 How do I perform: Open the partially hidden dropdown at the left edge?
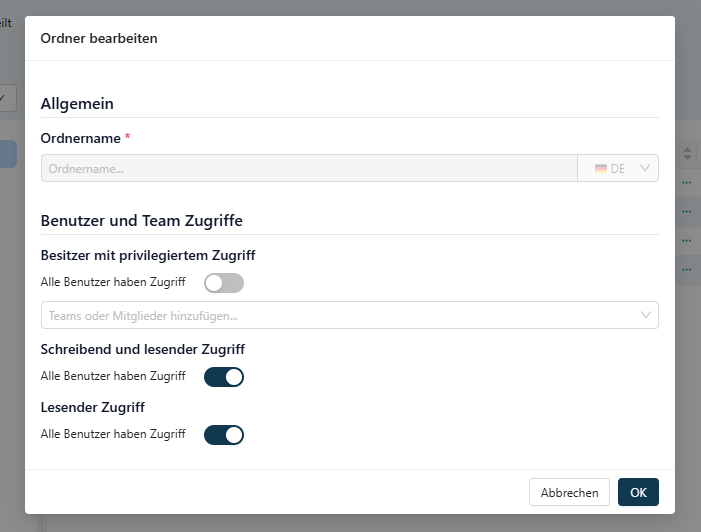pos(8,98)
